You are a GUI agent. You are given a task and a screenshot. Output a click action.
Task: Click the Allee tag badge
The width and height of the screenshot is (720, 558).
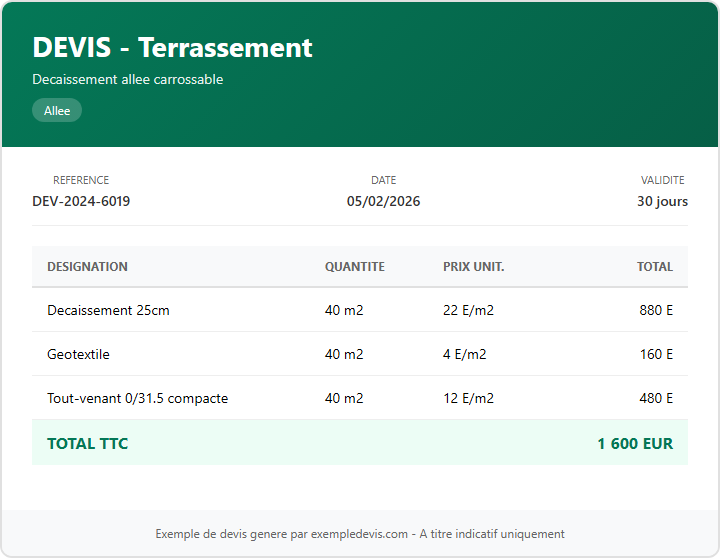click(57, 111)
